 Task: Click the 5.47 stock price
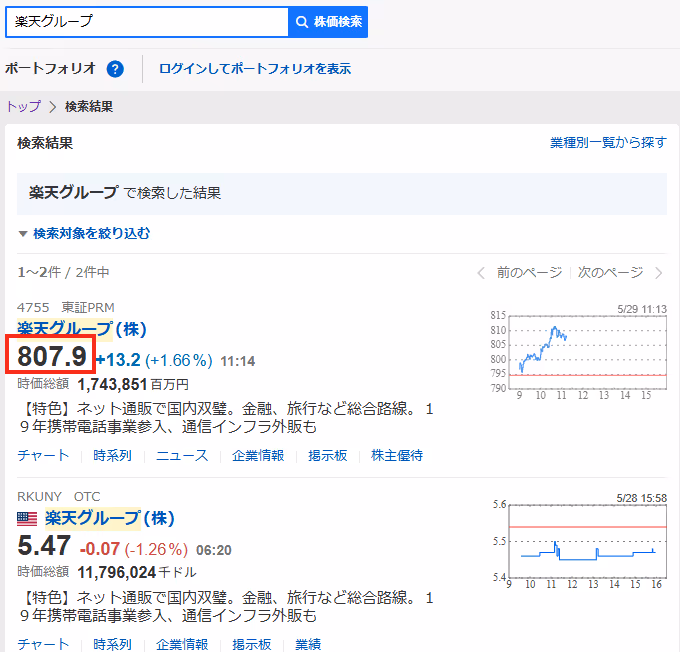(x=44, y=545)
